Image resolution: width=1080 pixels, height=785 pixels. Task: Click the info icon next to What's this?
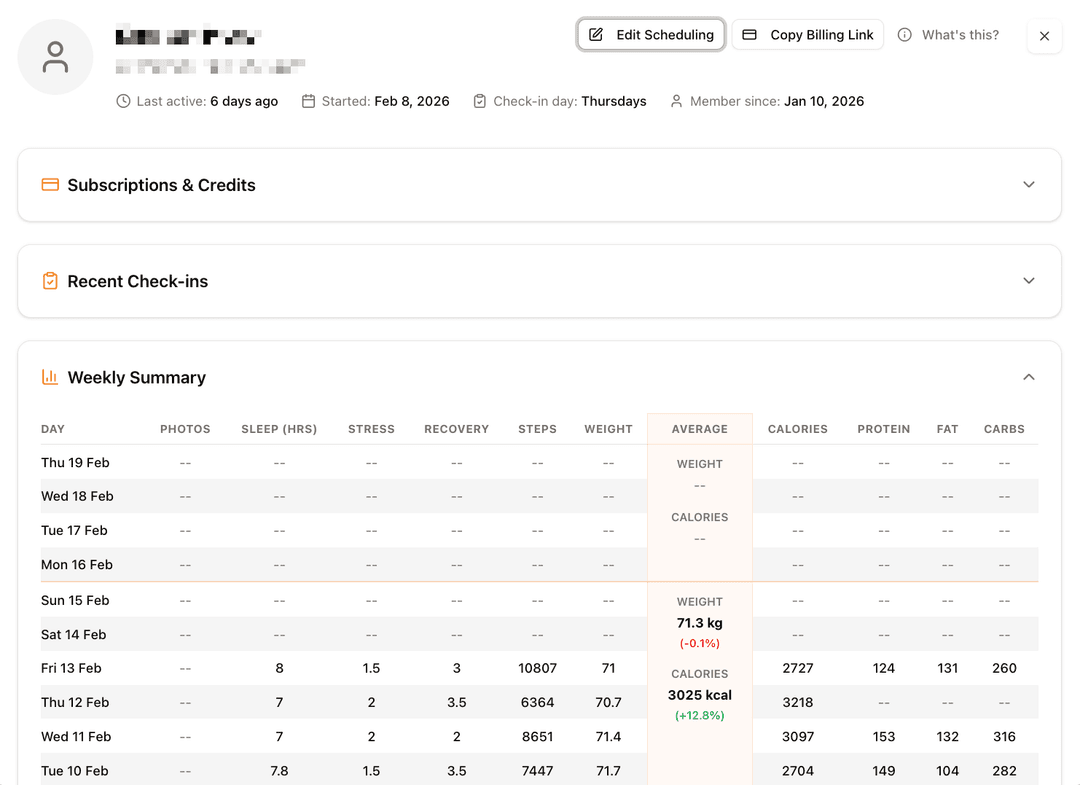[905, 35]
